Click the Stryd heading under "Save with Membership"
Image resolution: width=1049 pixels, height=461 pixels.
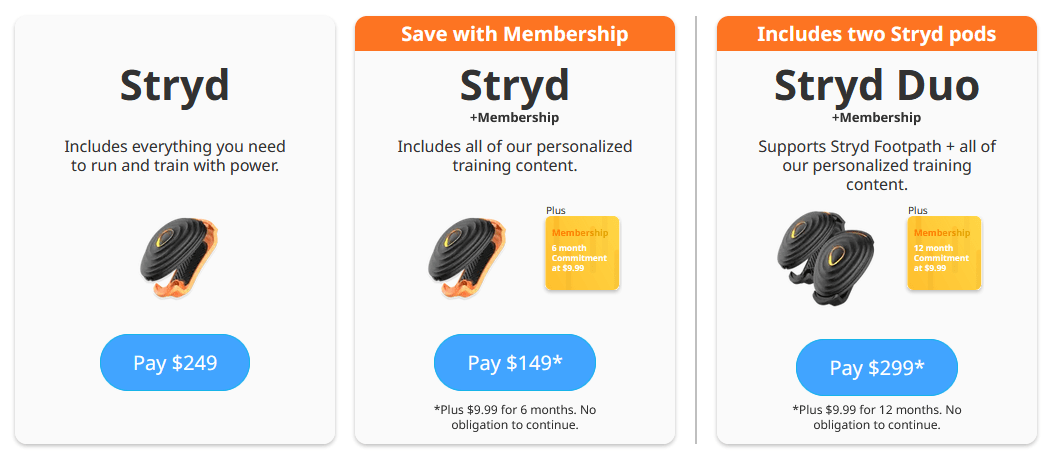[x=515, y=86]
